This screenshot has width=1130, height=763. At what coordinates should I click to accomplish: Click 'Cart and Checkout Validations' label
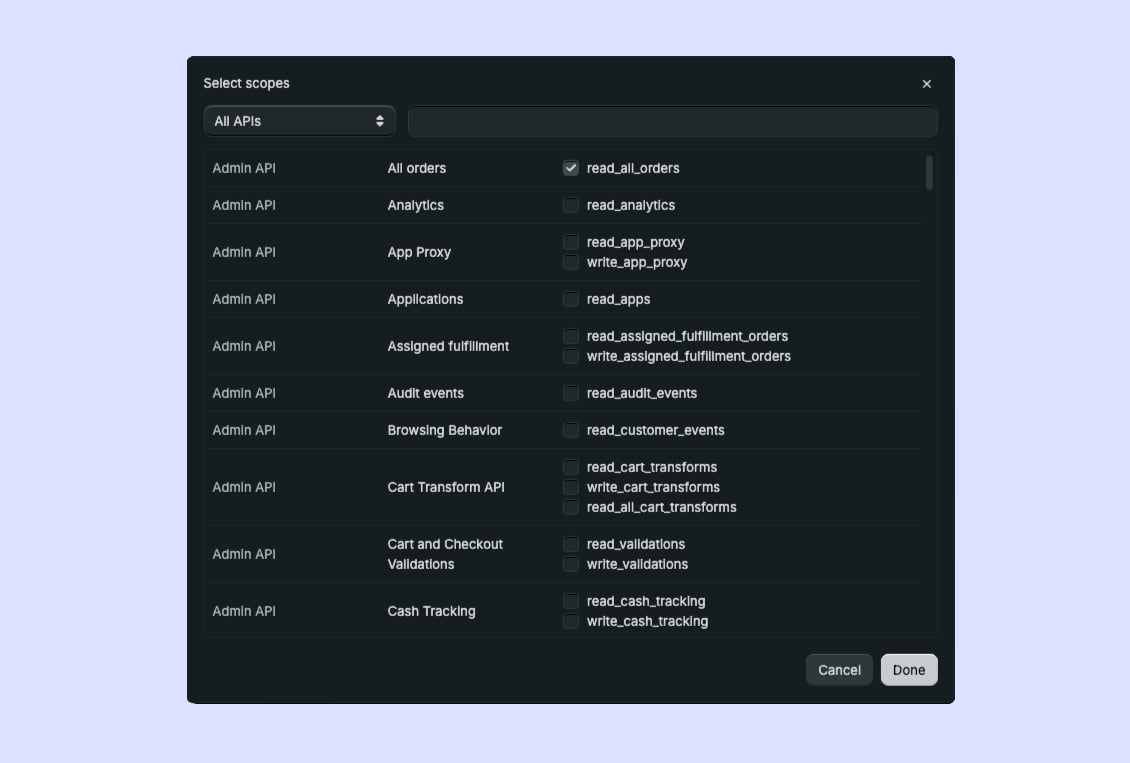click(445, 555)
